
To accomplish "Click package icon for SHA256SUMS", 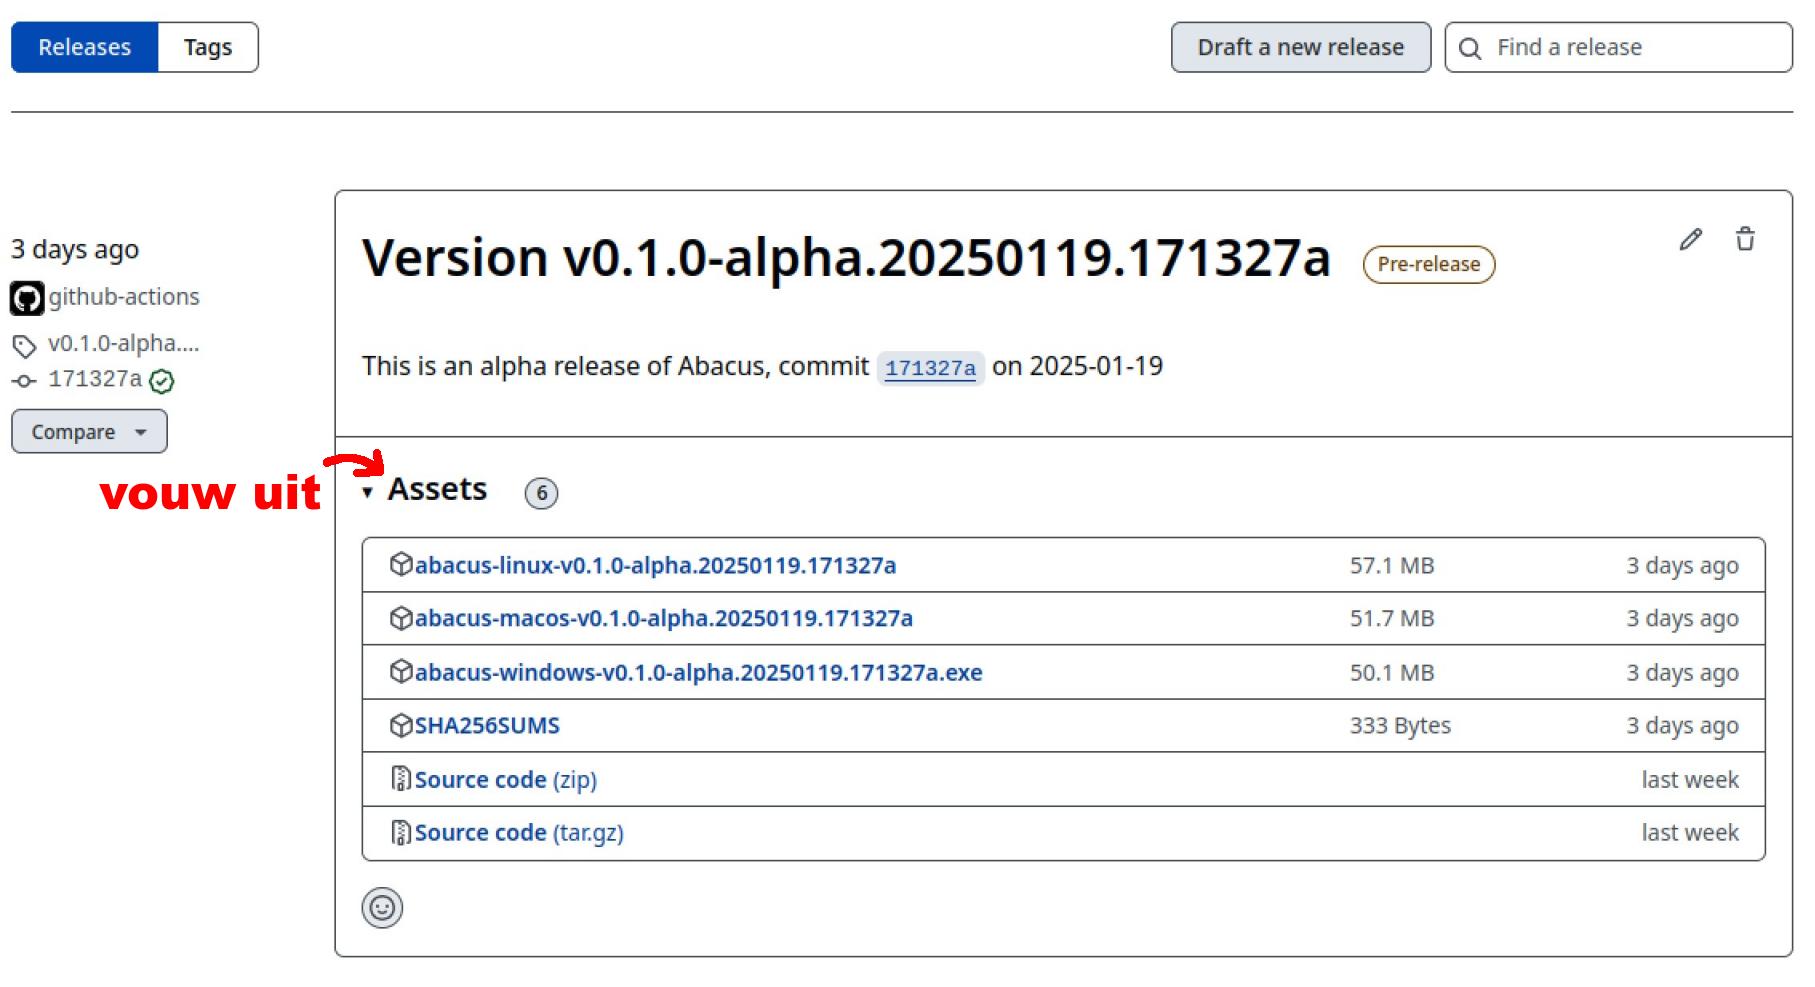I will point(401,725).
